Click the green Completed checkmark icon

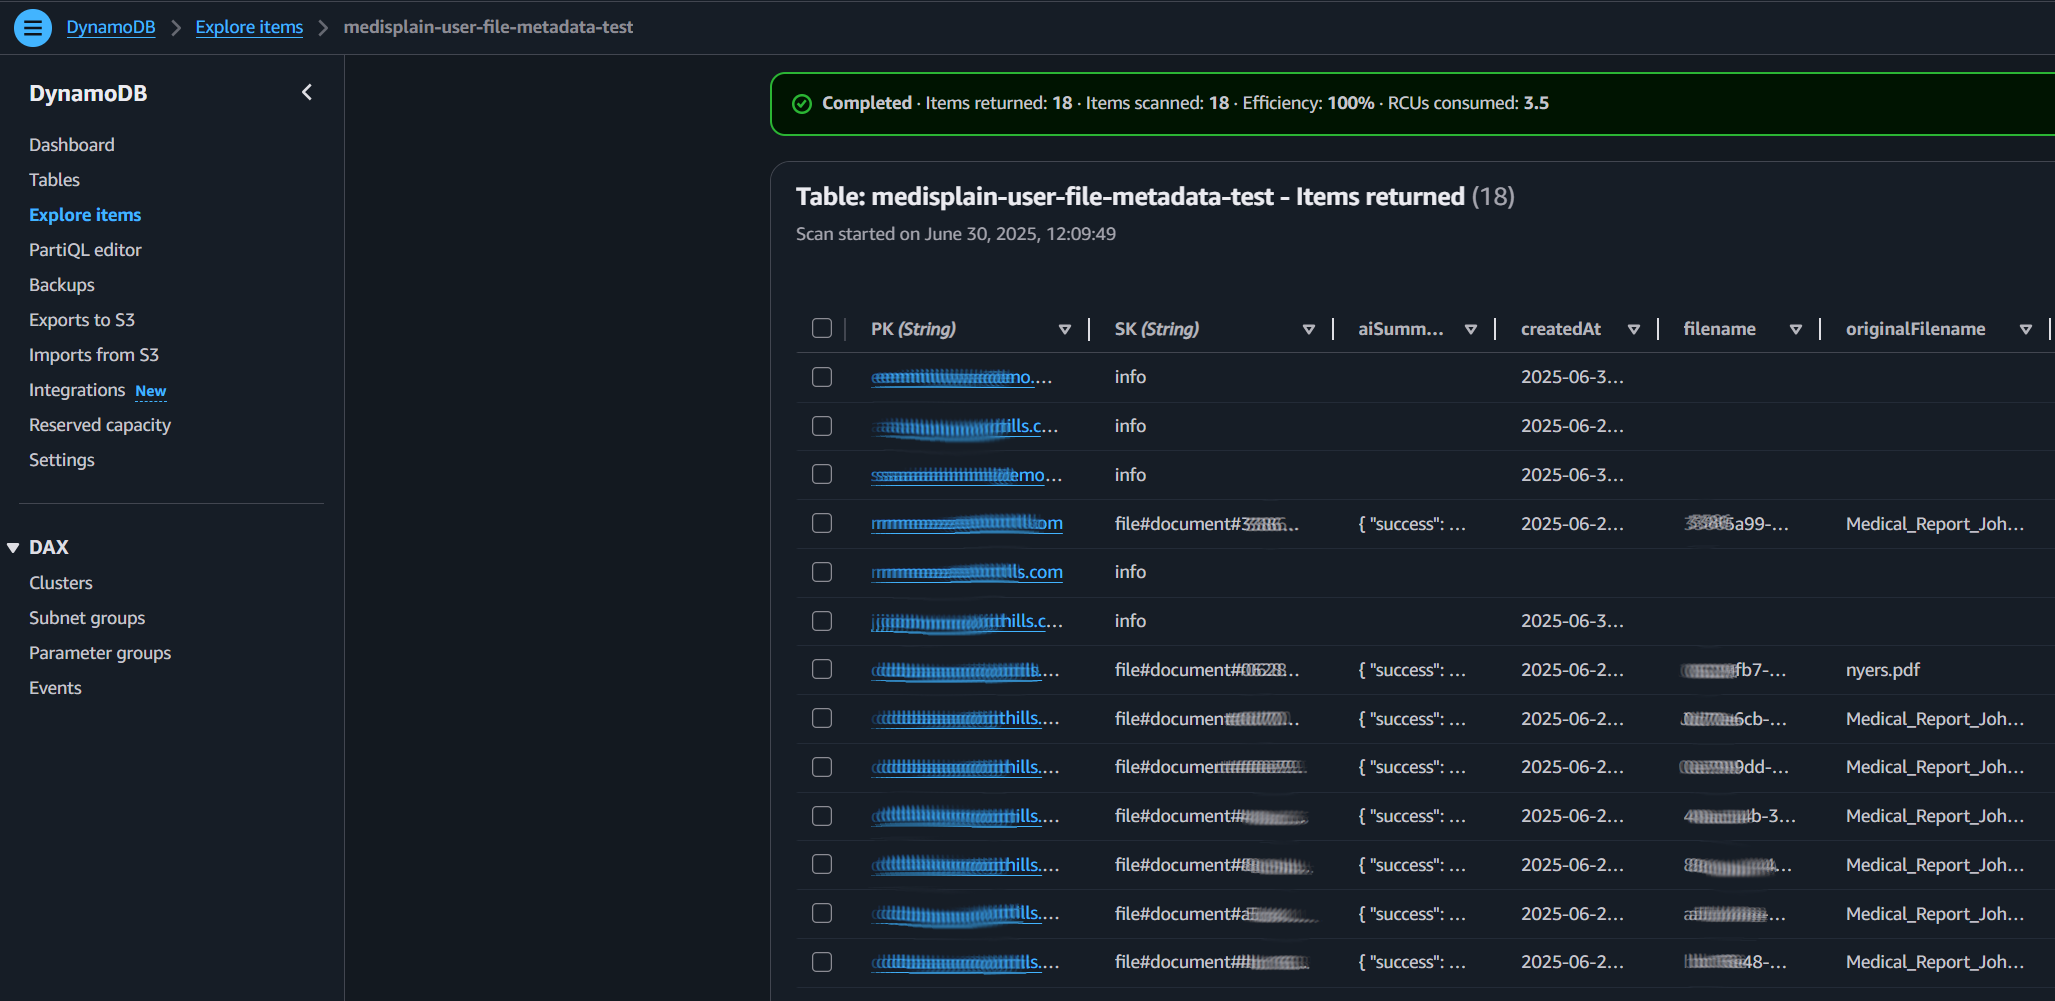point(802,104)
